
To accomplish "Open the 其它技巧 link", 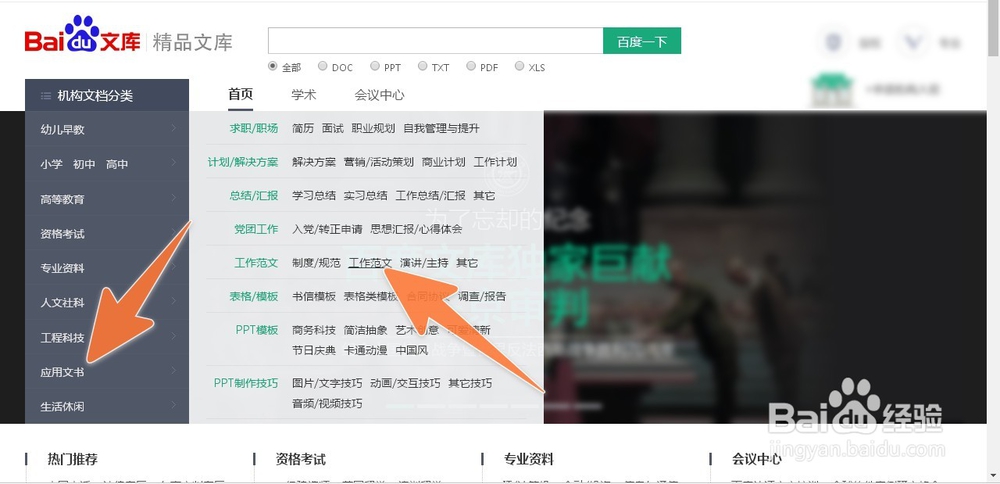I will coord(470,383).
